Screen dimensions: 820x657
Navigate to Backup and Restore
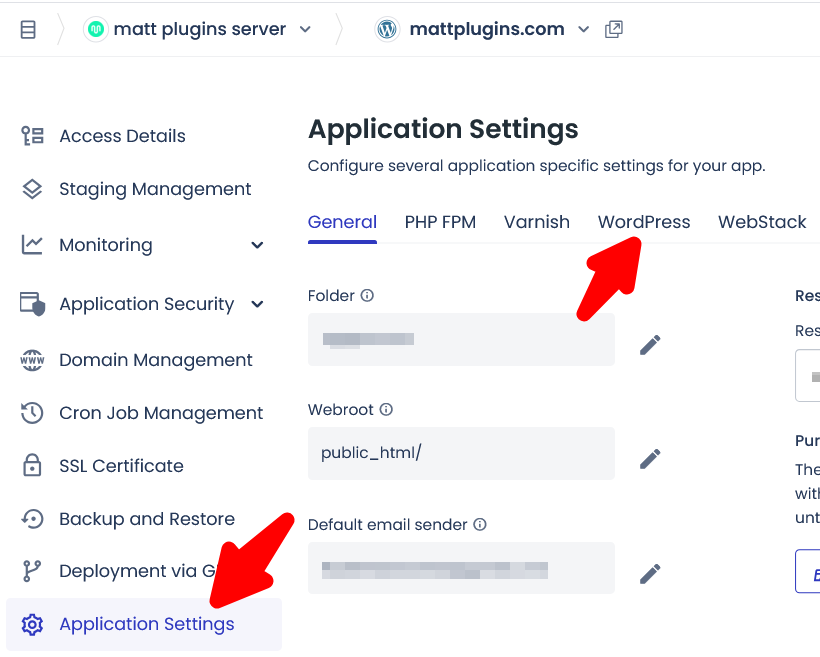pyautogui.click(x=146, y=519)
